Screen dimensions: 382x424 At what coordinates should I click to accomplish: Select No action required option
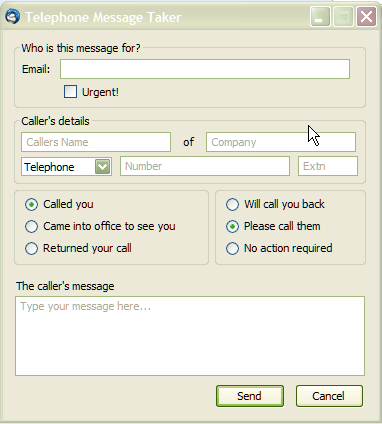click(232, 248)
